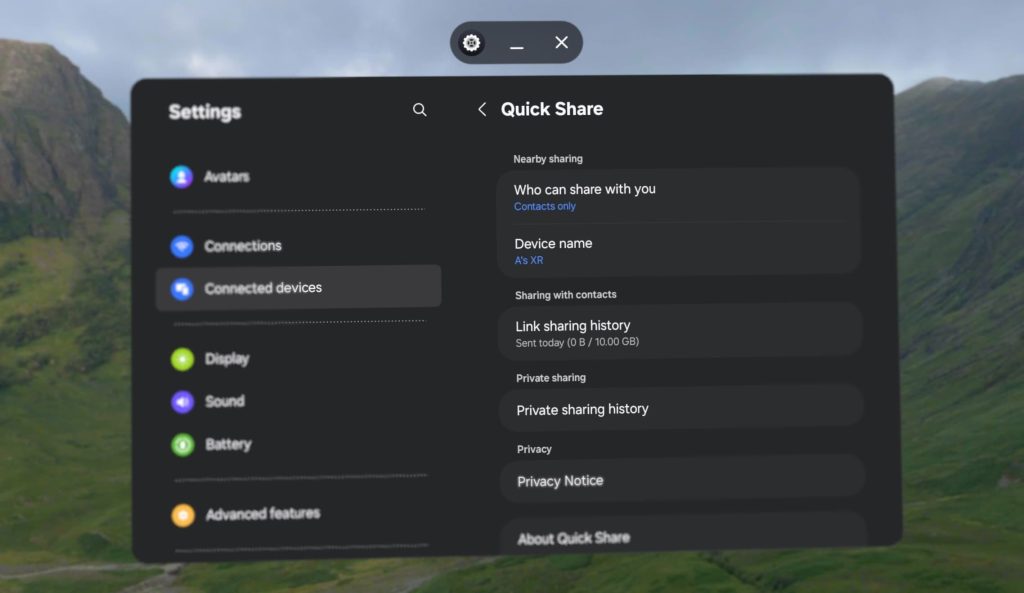Image resolution: width=1024 pixels, height=593 pixels.
Task: Select the Battery icon in sidebar
Action: click(182, 445)
